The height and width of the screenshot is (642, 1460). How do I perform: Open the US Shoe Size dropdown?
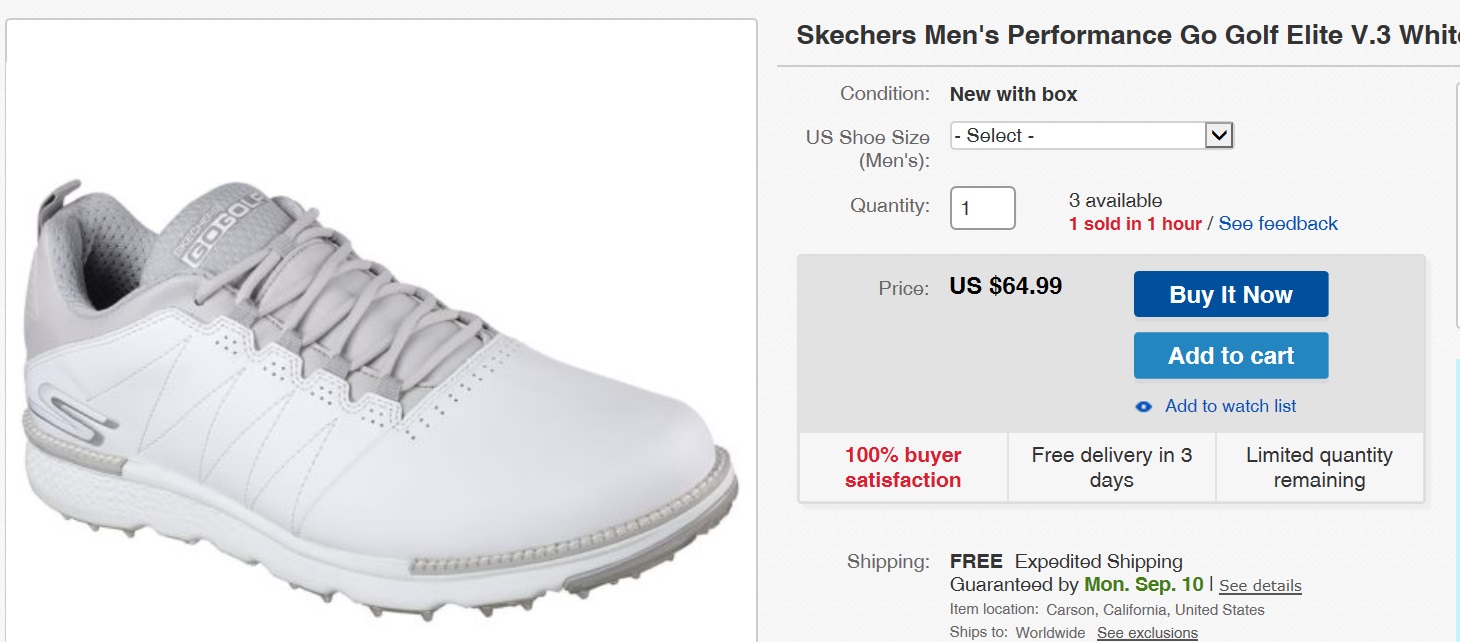tap(1091, 136)
